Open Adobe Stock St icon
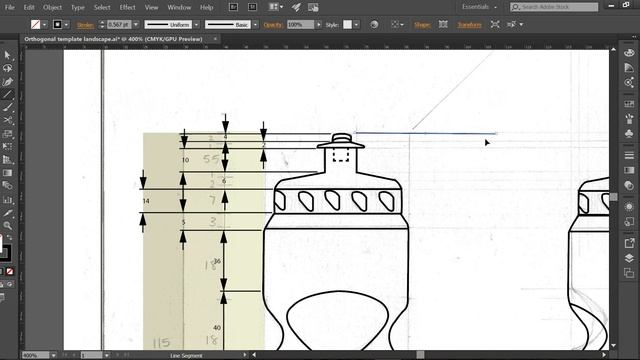640x360 pixels. pos(252,7)
